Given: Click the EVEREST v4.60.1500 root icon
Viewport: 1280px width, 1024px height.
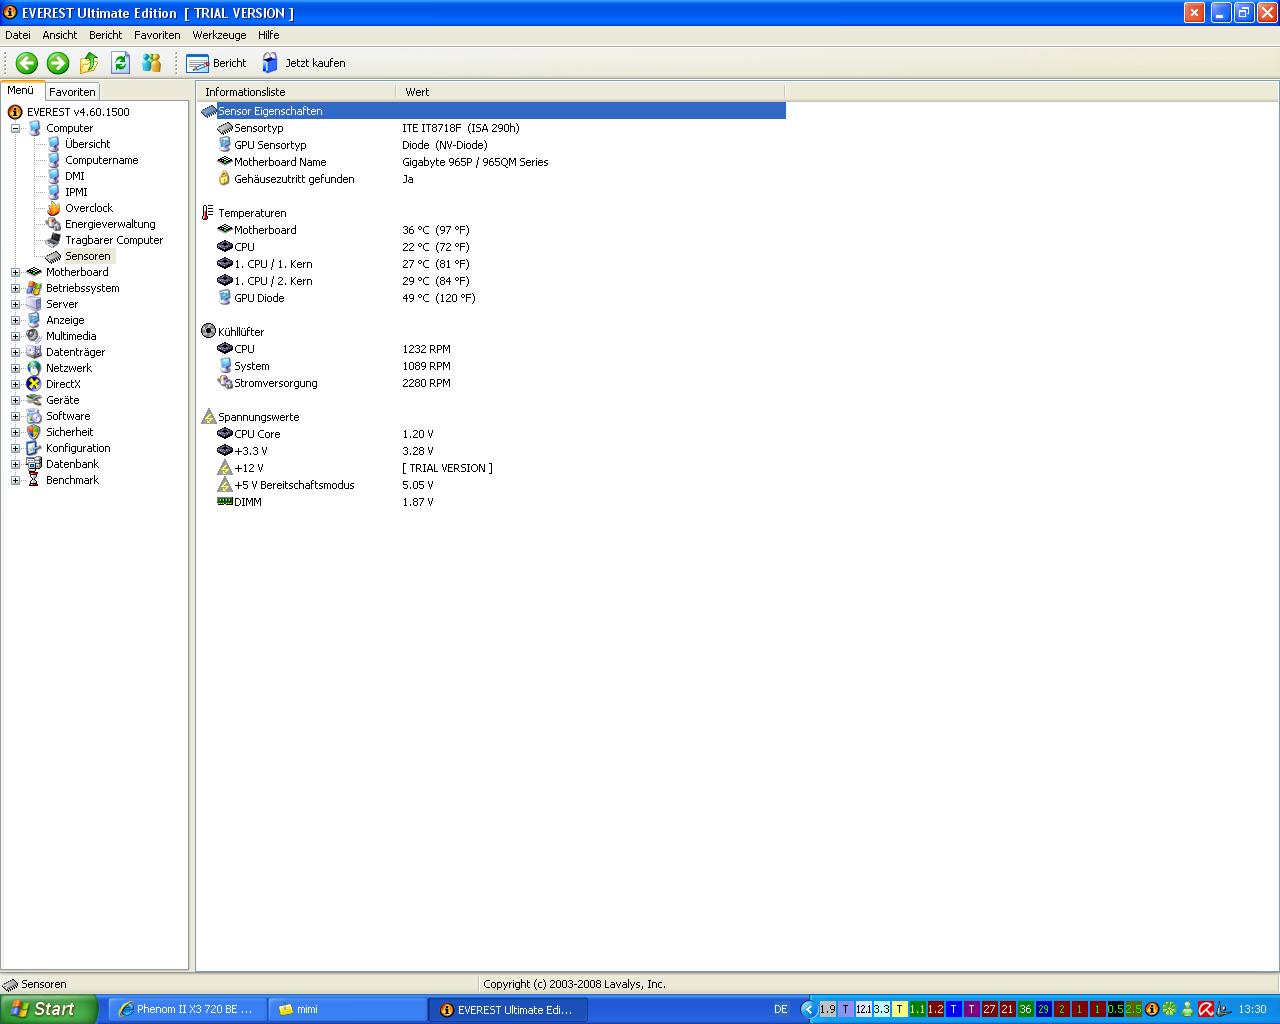Looking at the screenshot, I should tap(15, 112).
